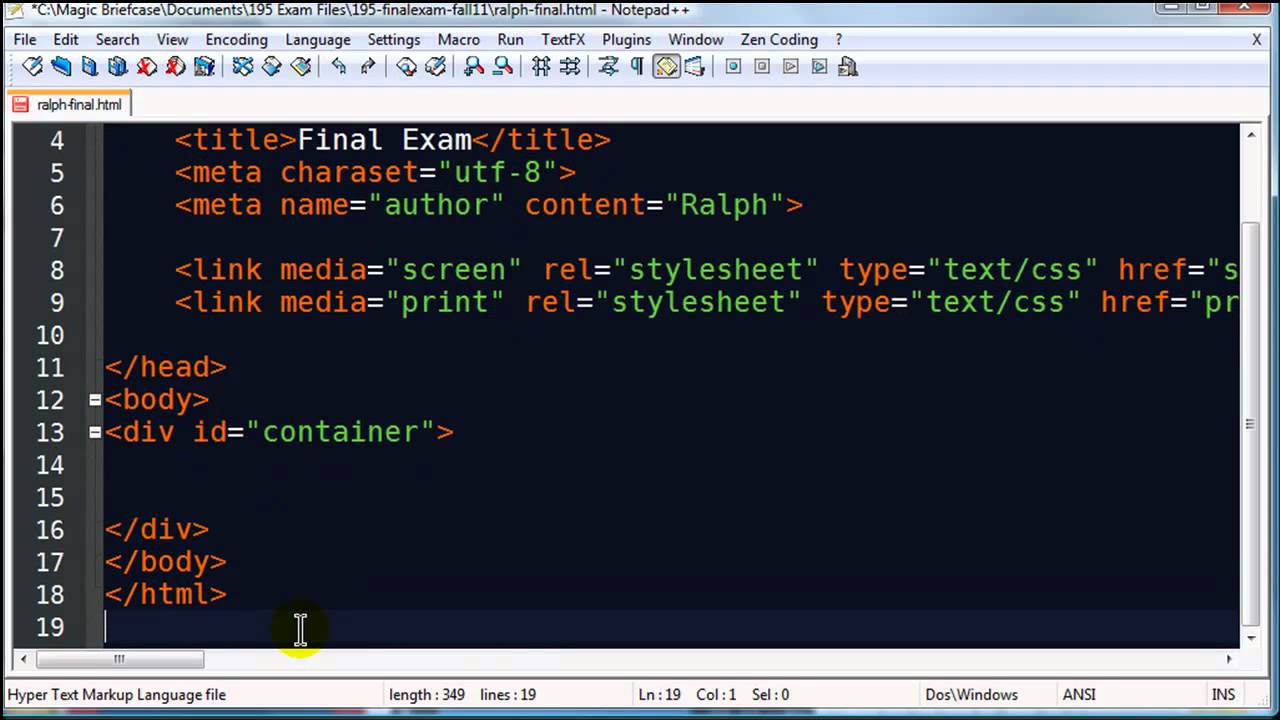Open the Language menu
The width and height of the screenshot is (1280, 720).
click(318, 40)
